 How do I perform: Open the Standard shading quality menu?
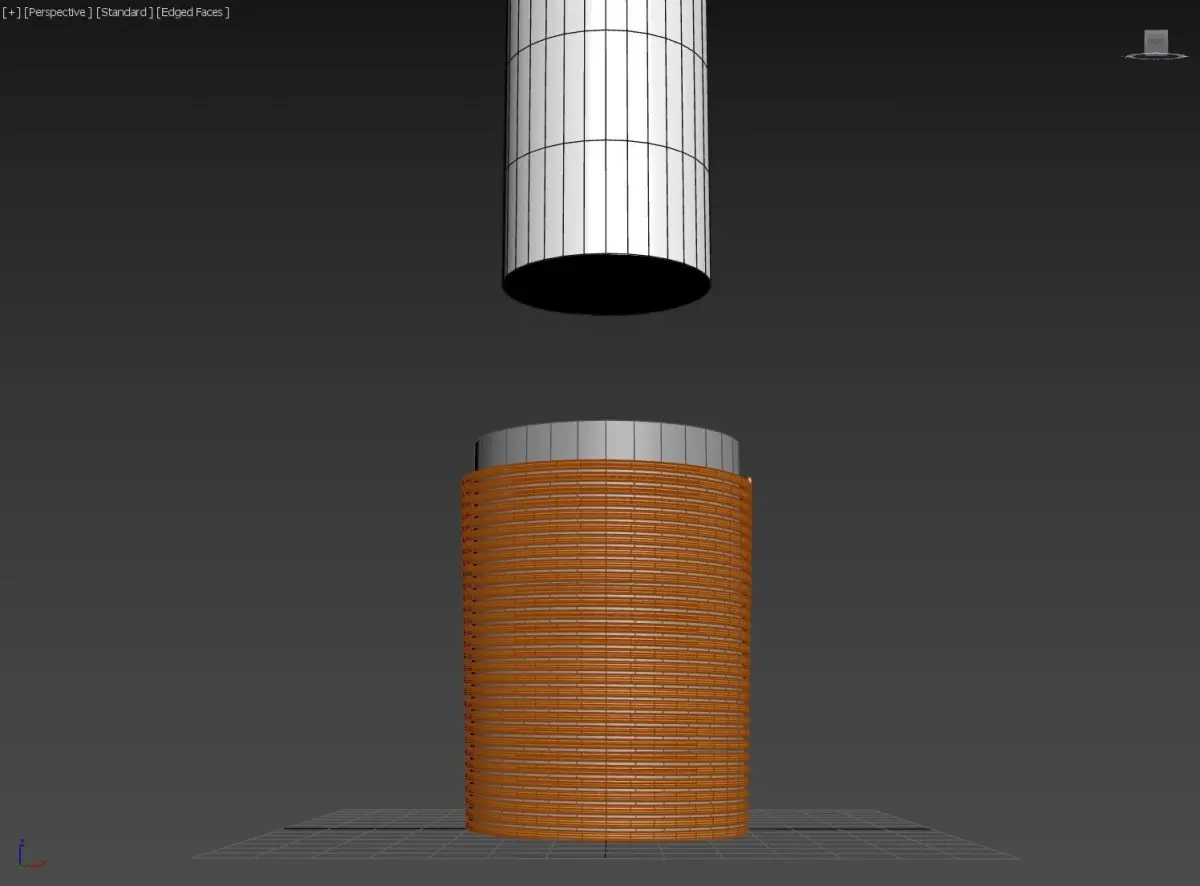(x=124, y=12)
